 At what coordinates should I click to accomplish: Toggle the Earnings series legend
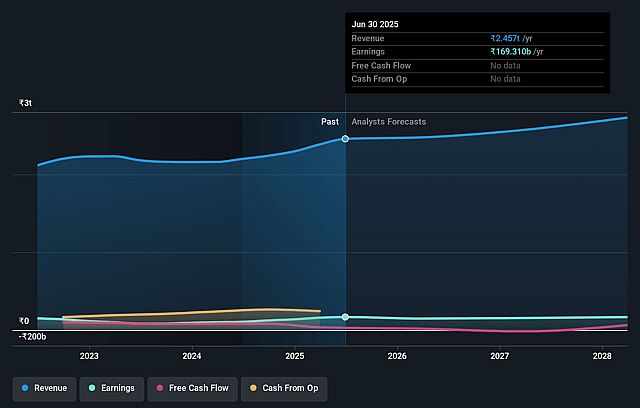pyautogui.click(x=111, y=388)
